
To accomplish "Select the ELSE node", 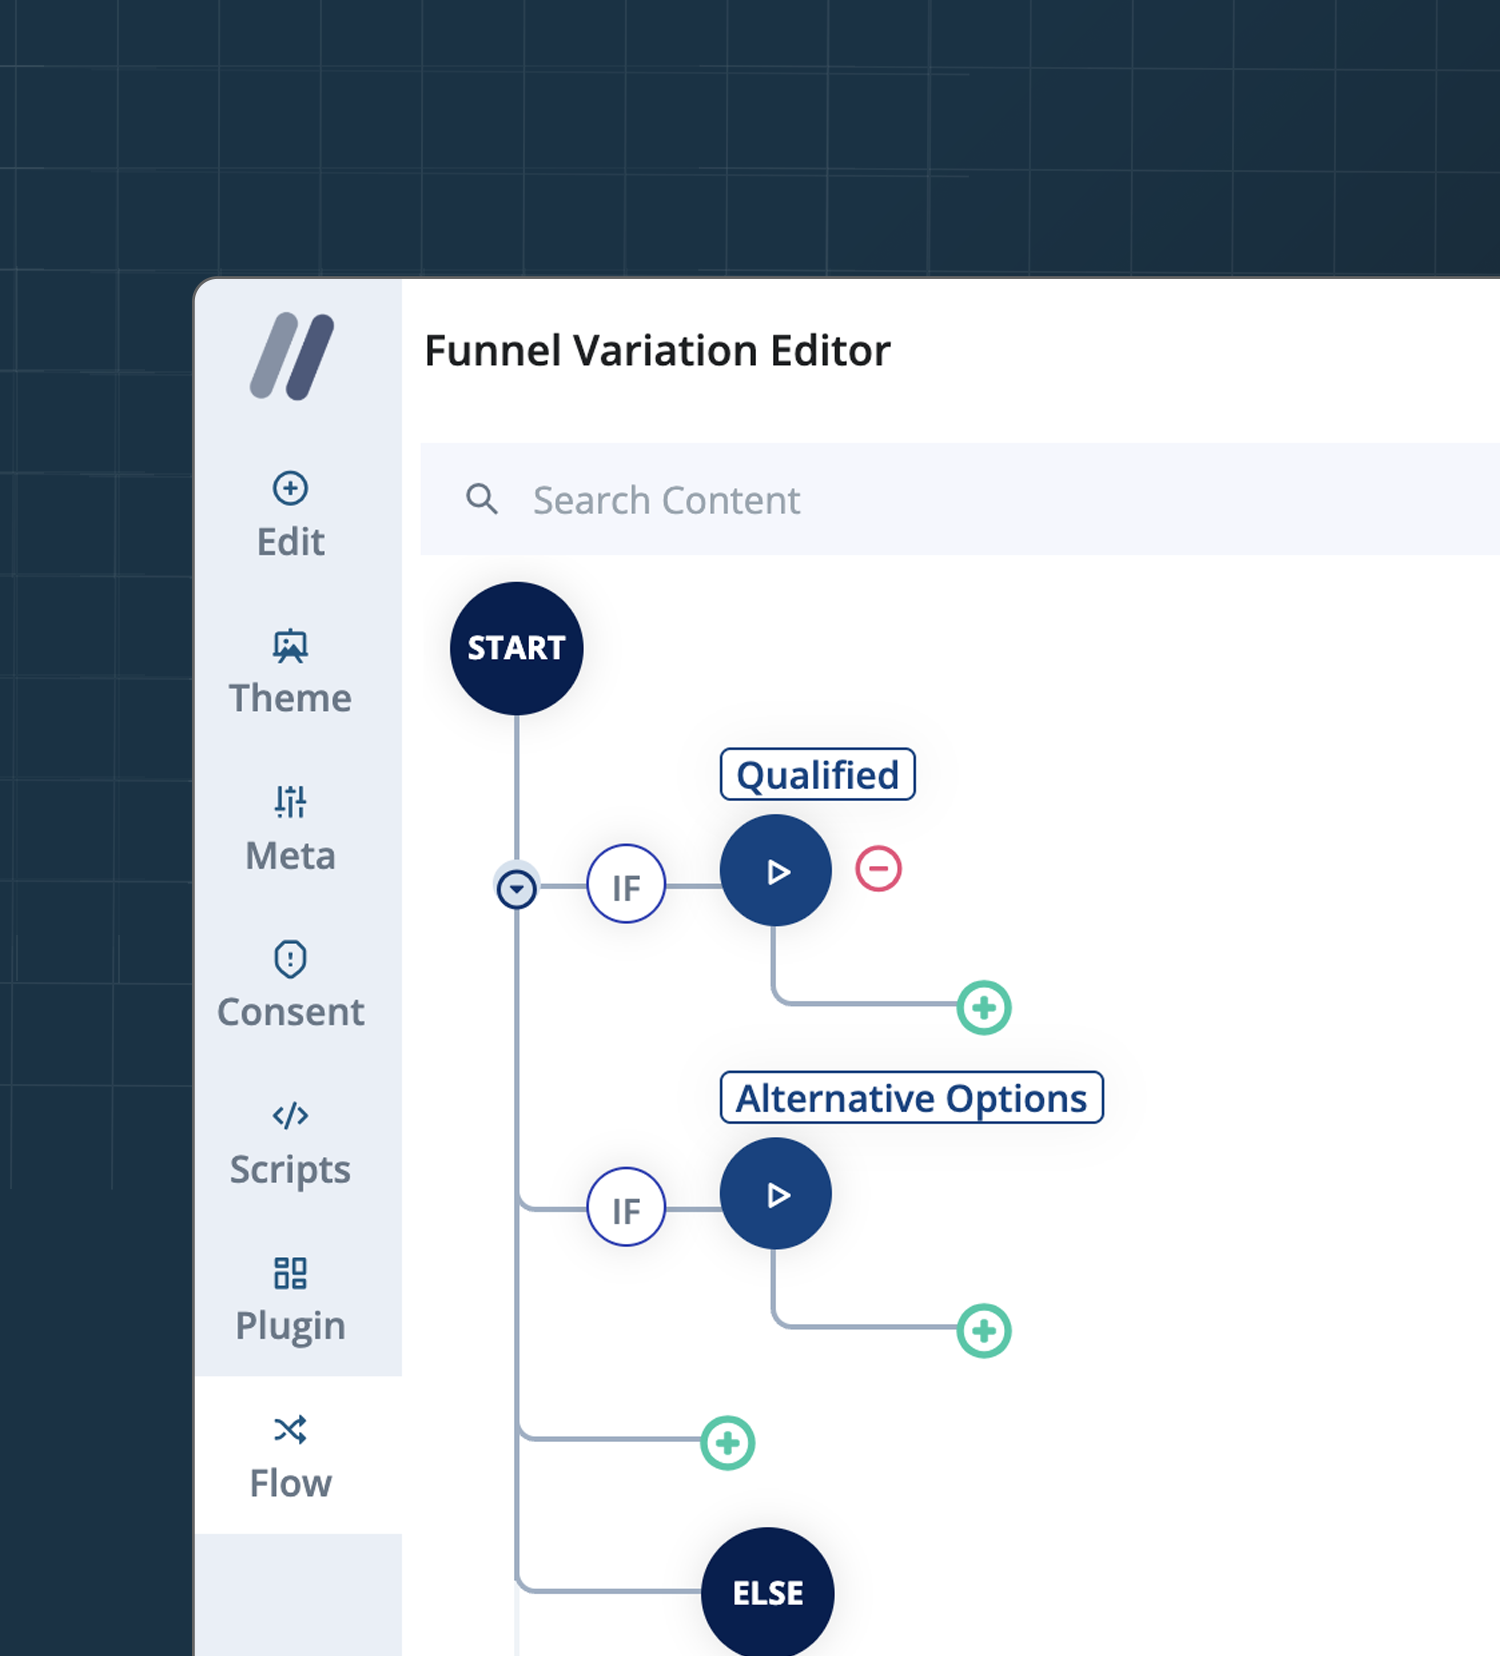I will click(767, 1592).
